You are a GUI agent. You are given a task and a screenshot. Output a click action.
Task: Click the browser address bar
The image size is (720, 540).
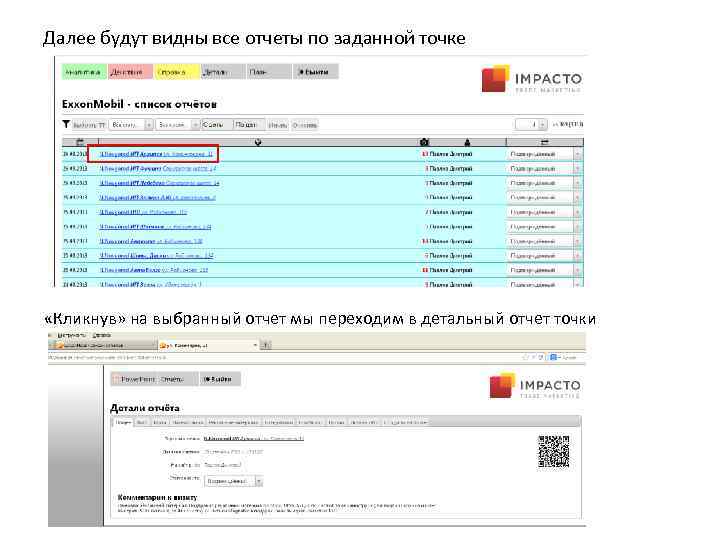tap(285, 357)
